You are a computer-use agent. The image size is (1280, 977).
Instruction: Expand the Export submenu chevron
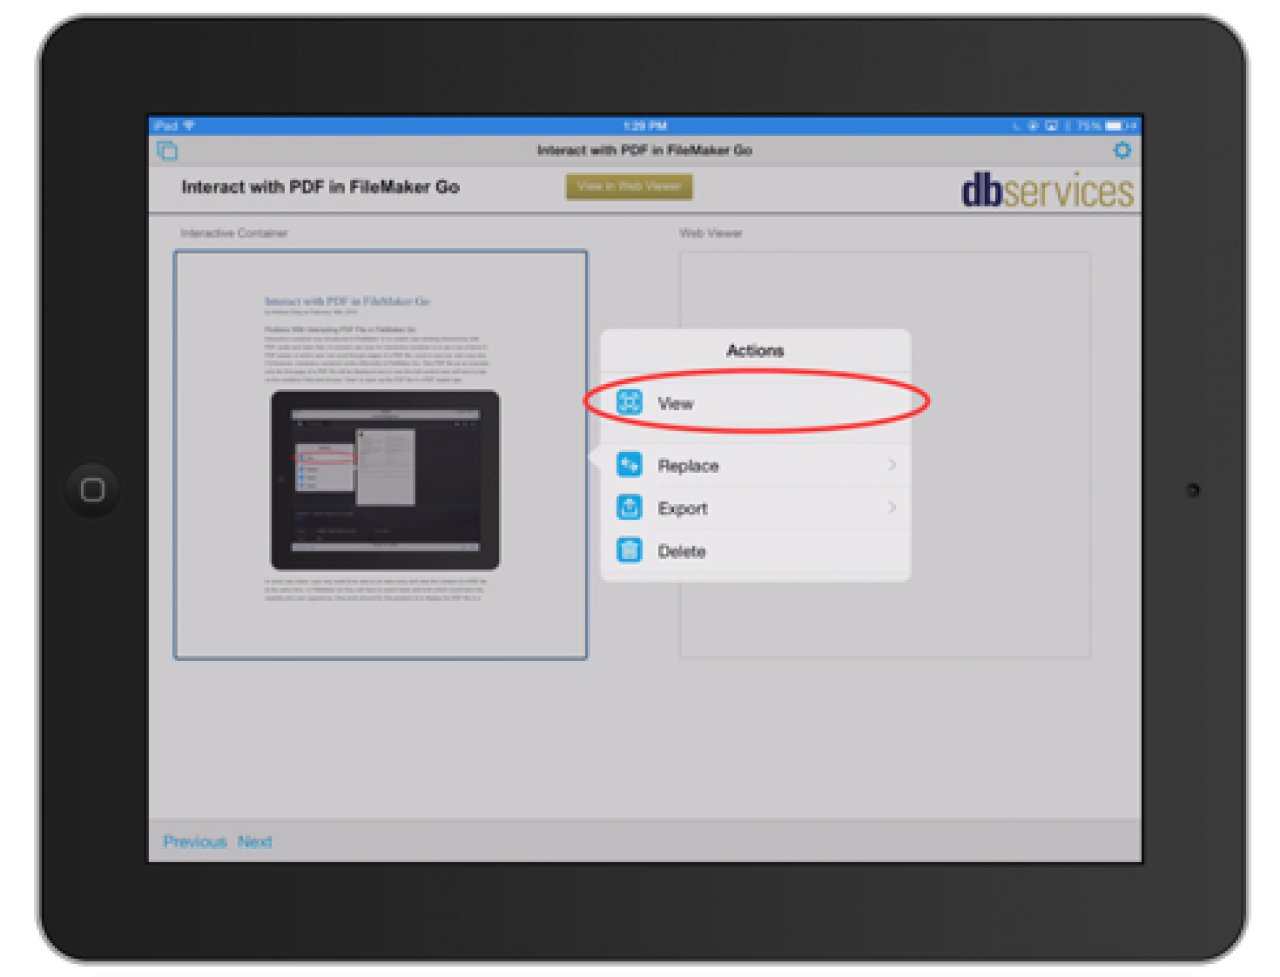891,508
